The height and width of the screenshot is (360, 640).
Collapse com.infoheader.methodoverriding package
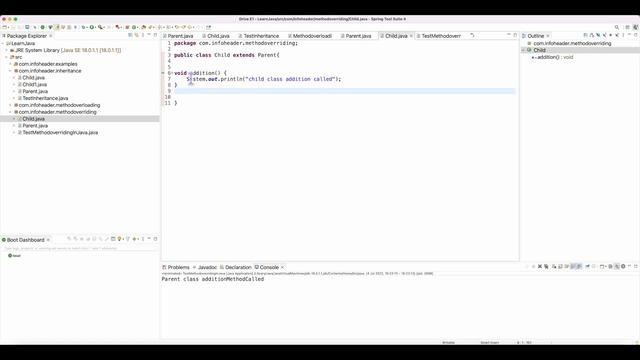(11, 112)
